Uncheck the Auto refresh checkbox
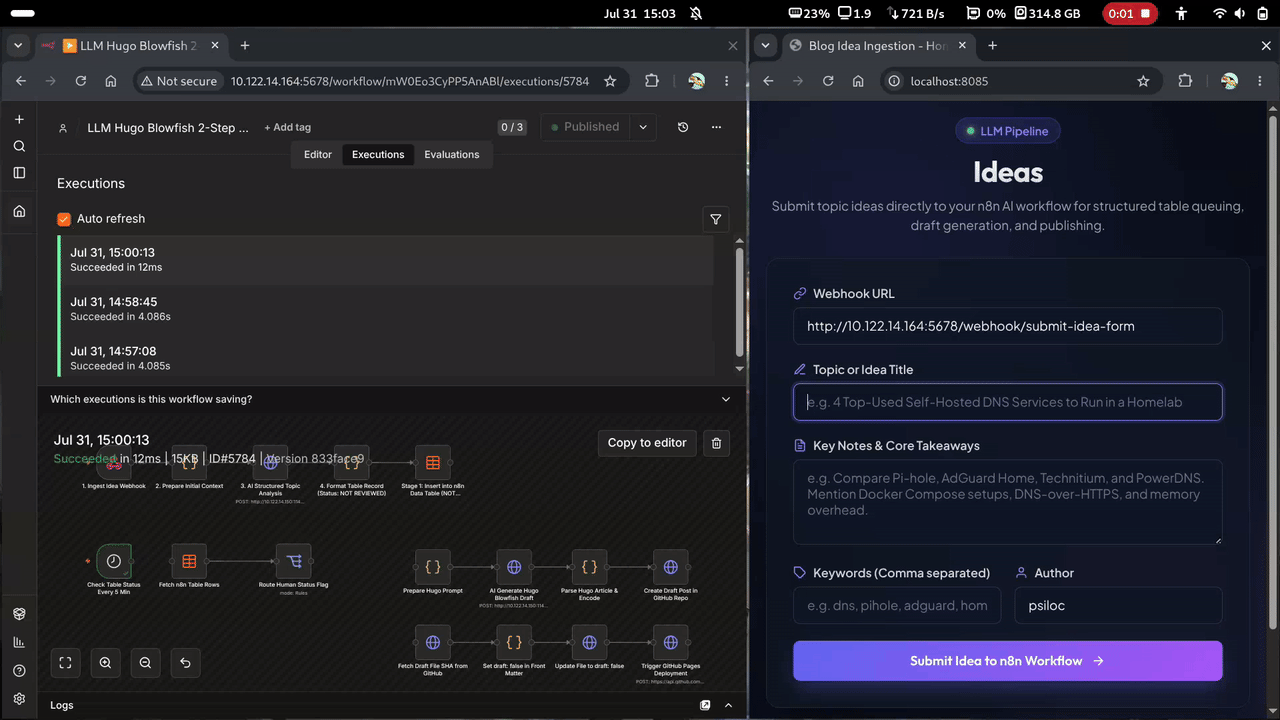The image size is (1280, 720). tap(64, 219)
